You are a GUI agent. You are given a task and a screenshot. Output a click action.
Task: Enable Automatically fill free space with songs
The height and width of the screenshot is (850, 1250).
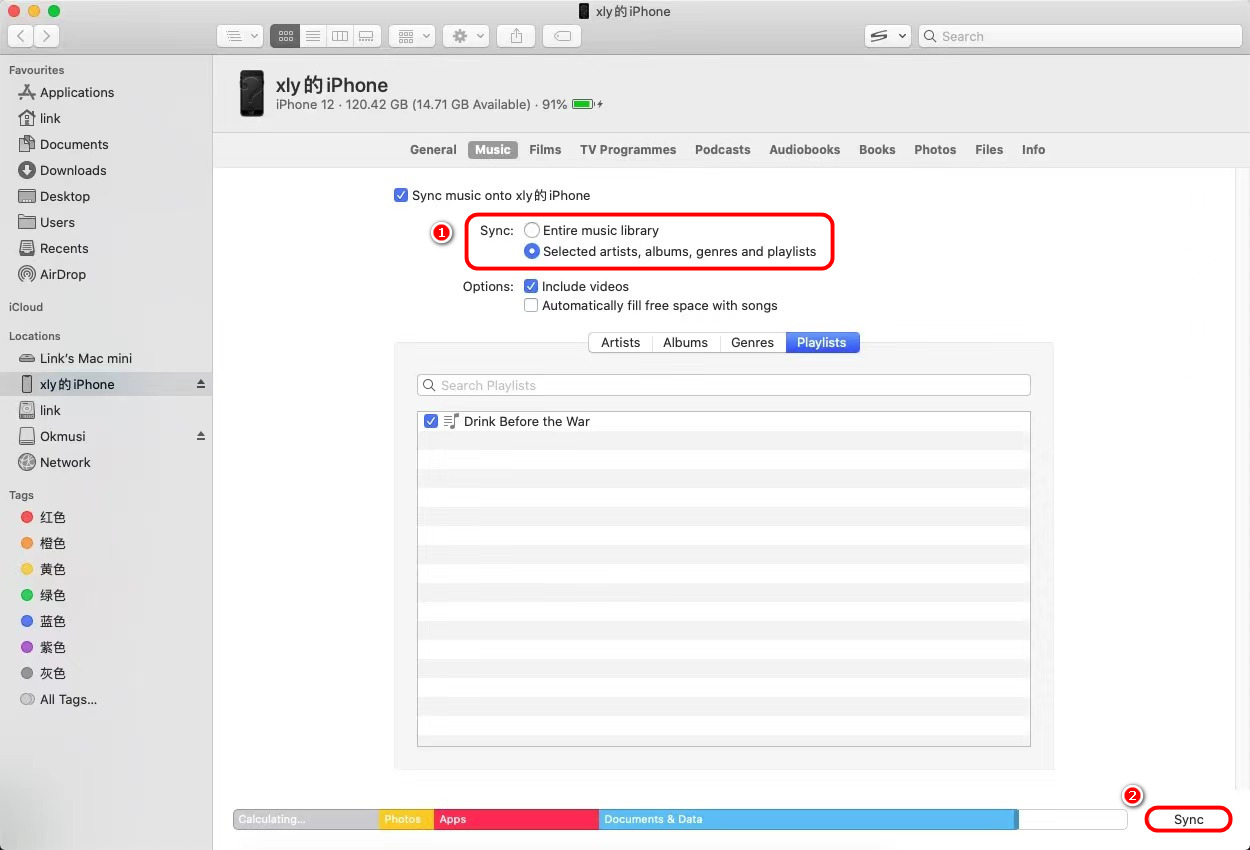pyautogui.click(x=531, y=305)
